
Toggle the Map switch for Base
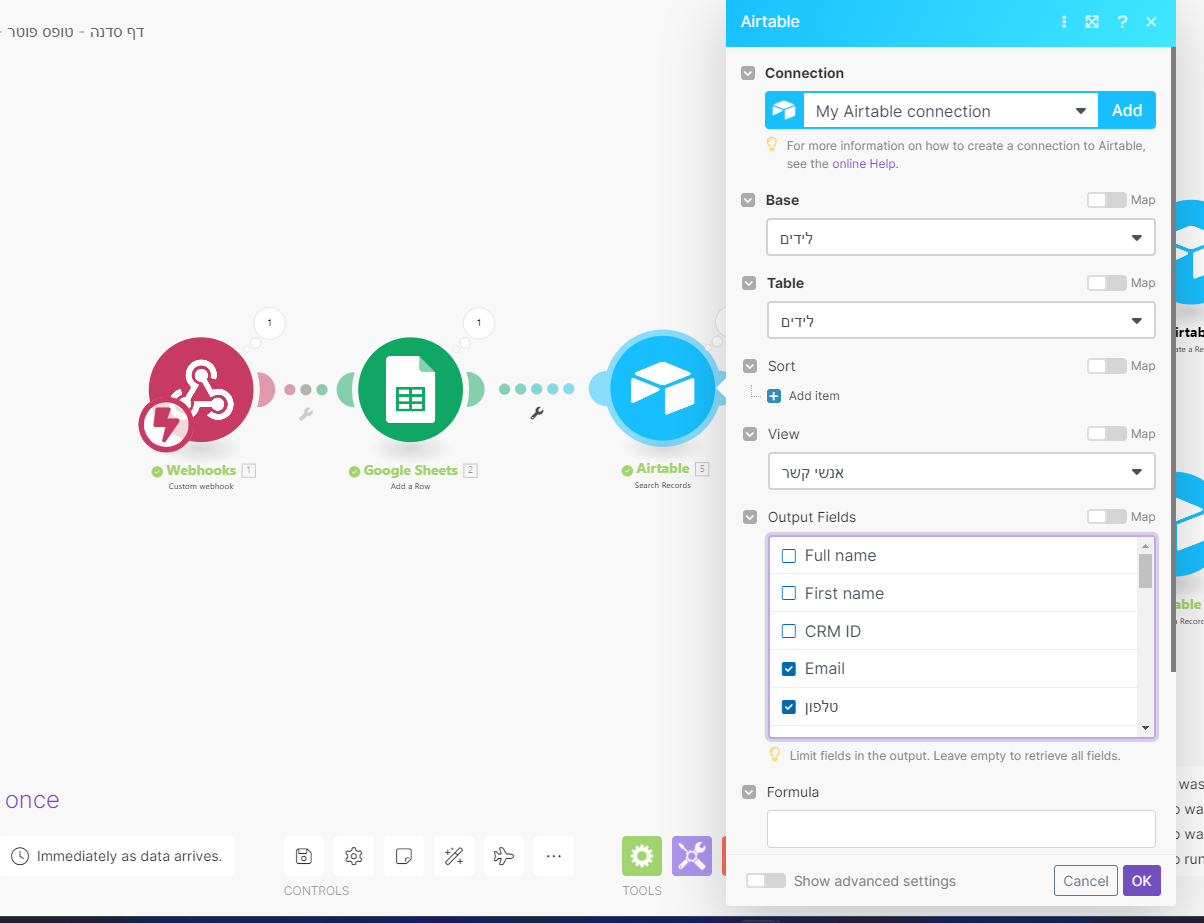point(1106,200)
